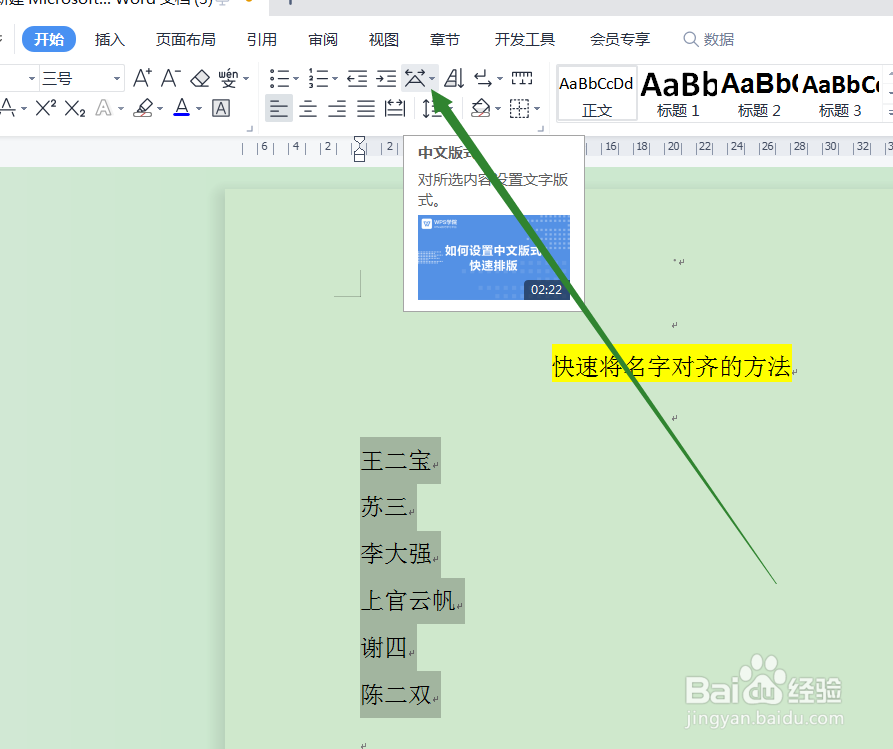Click the decrease font size icon
The width and height of the screenshot is (893, 749).
pyautogui.click(x=170, y=78)
